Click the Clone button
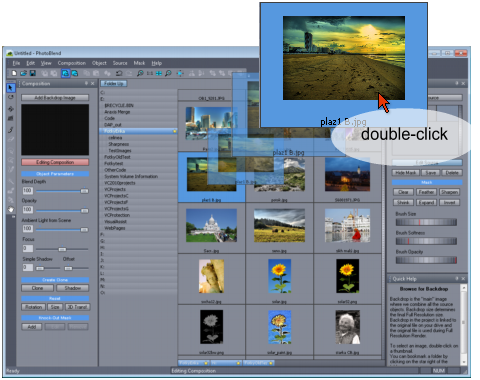The height and width of the screenshot is (380, 480). [x=37, y=288]
